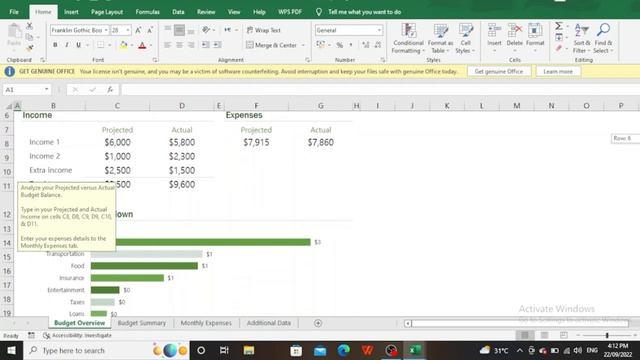Screen dimensions: 640x360
Task: Apply Percent Style number format
Action: 340,45
